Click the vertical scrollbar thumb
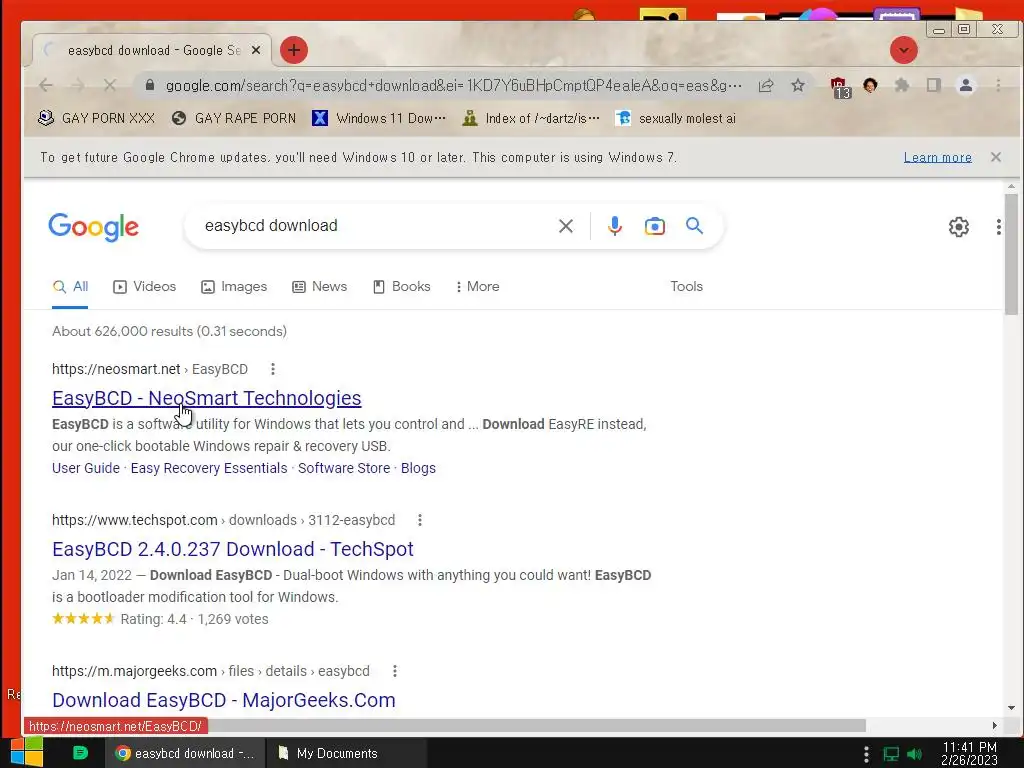Image resolution: width=1024 pixels, height=768 pixels. point(1011,254)
